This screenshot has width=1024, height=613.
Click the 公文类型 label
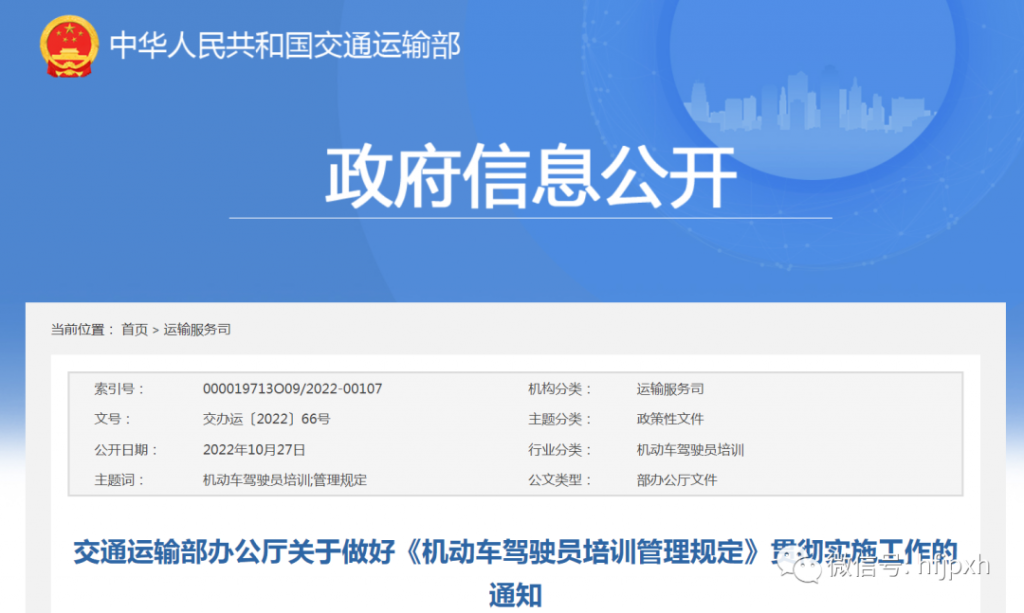[559, 480]
